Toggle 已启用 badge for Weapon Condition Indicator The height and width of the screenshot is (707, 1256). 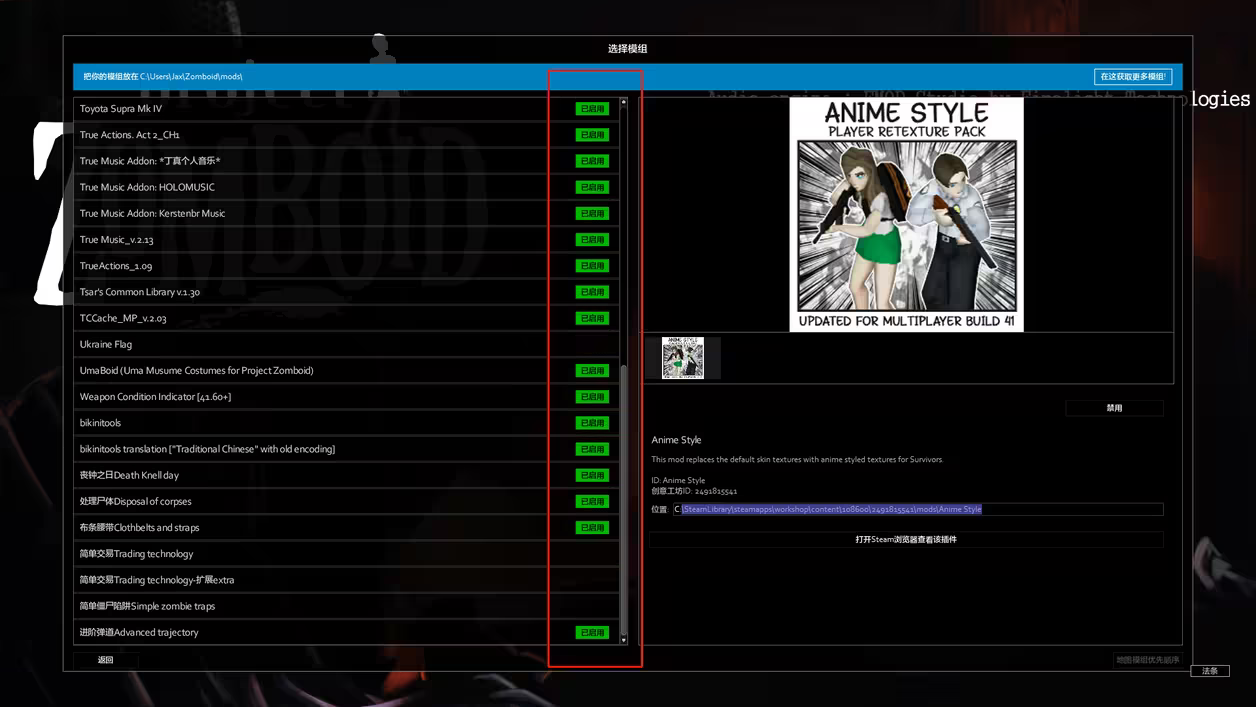592,396
